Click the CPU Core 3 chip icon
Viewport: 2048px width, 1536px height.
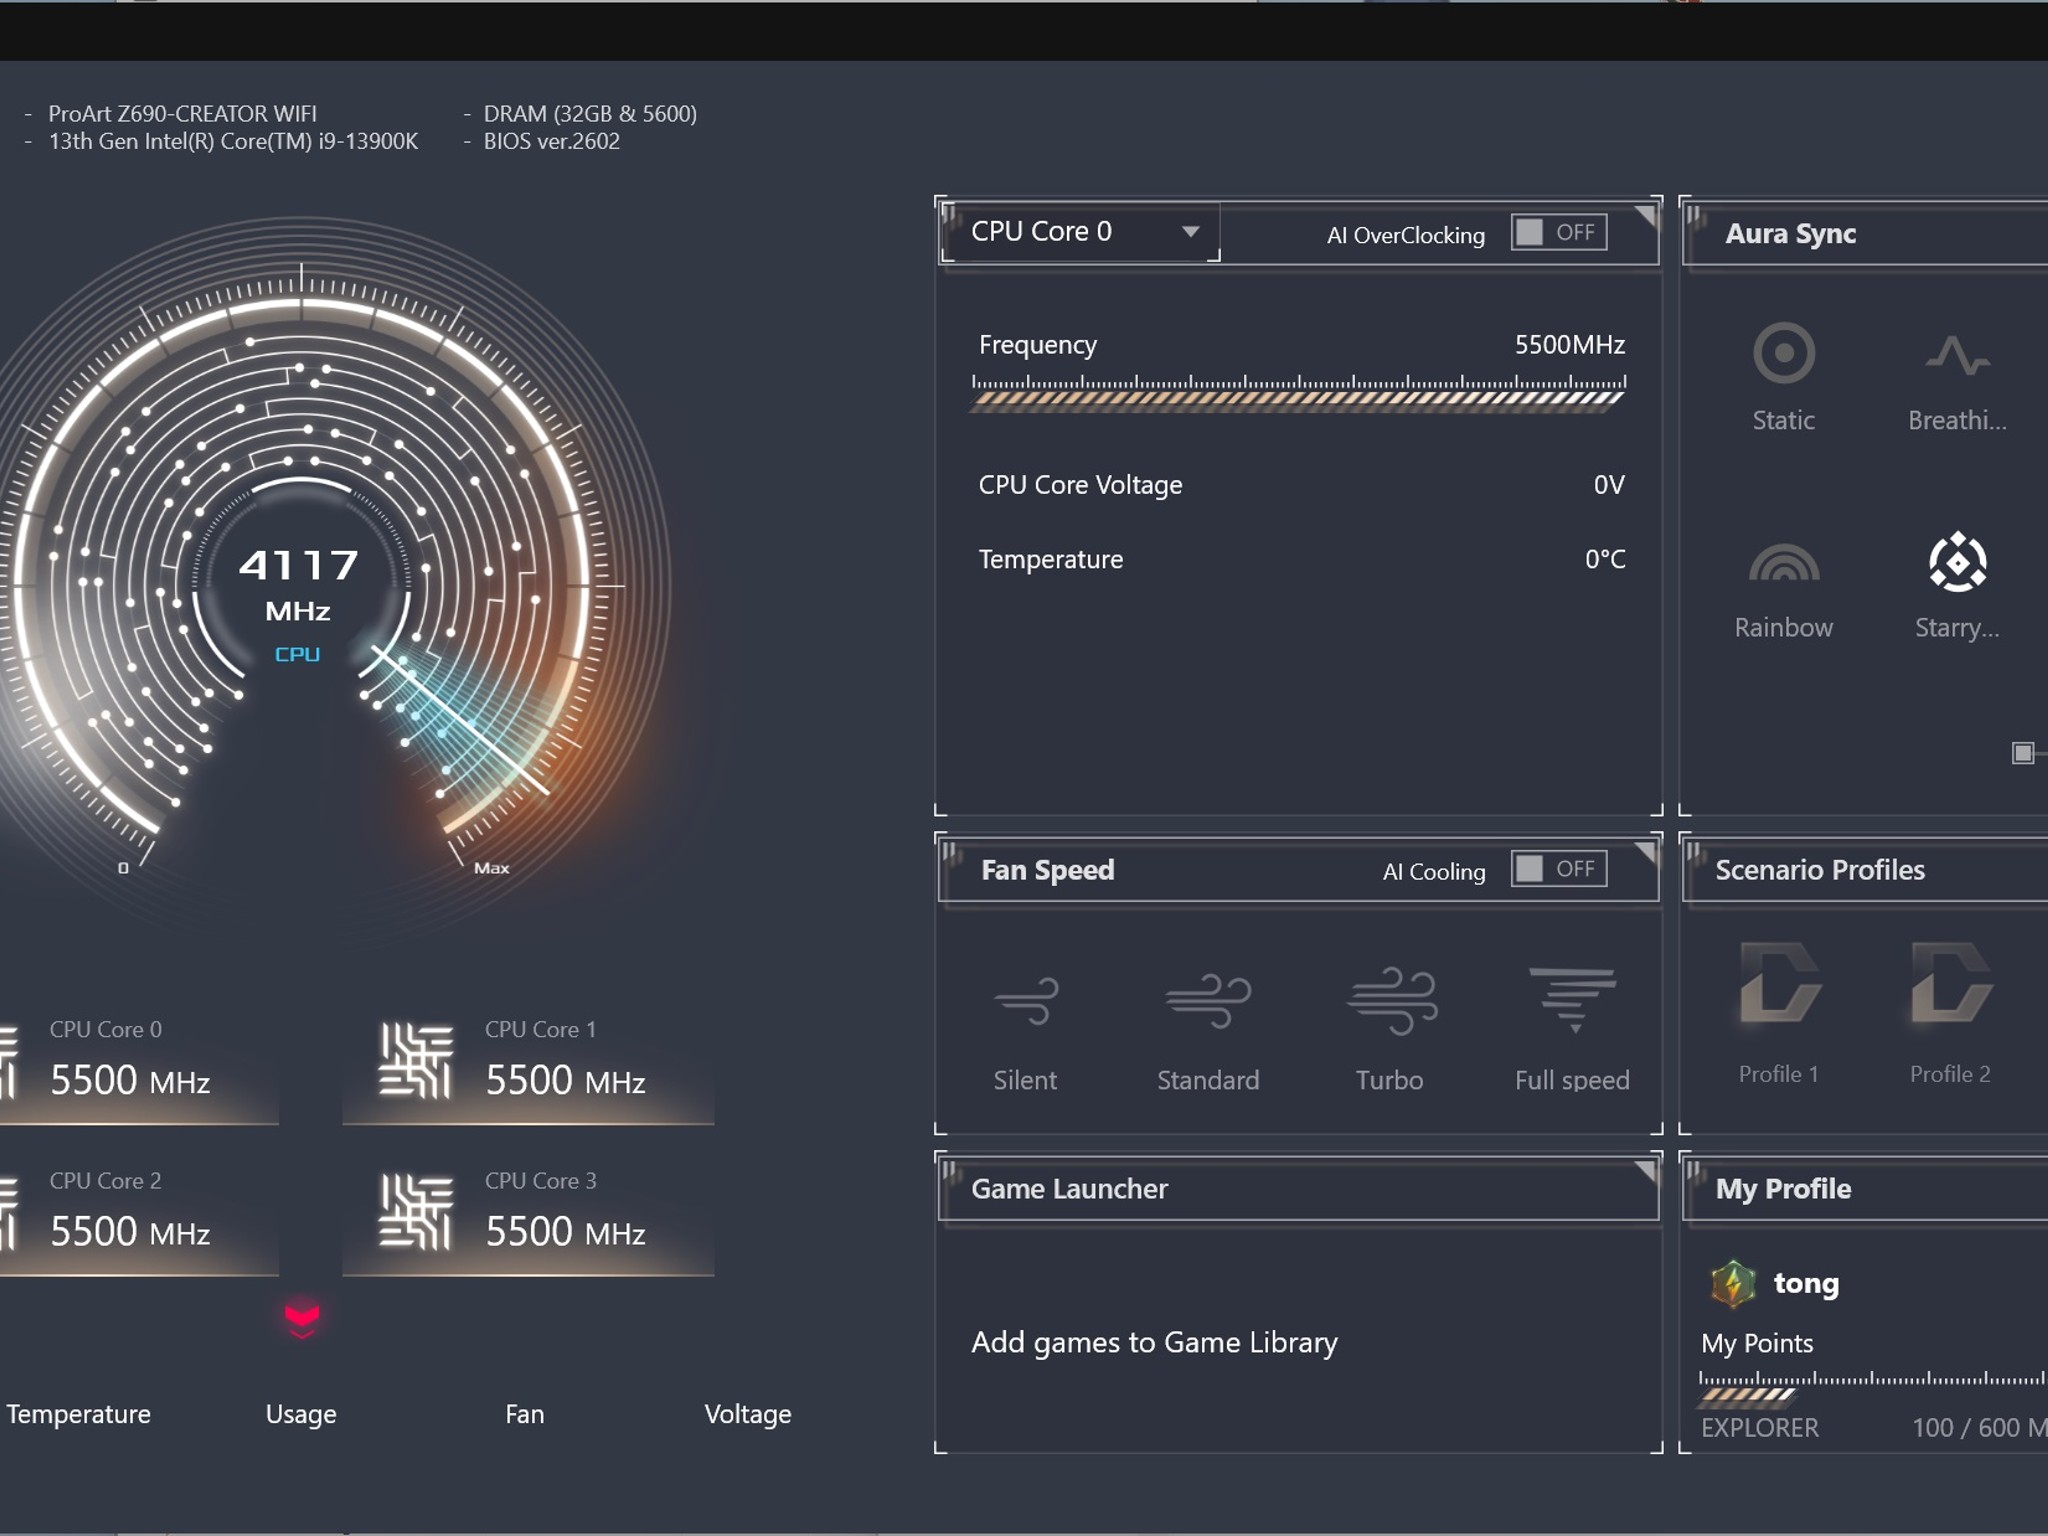pyautogui.click(x=416, y=1212)
